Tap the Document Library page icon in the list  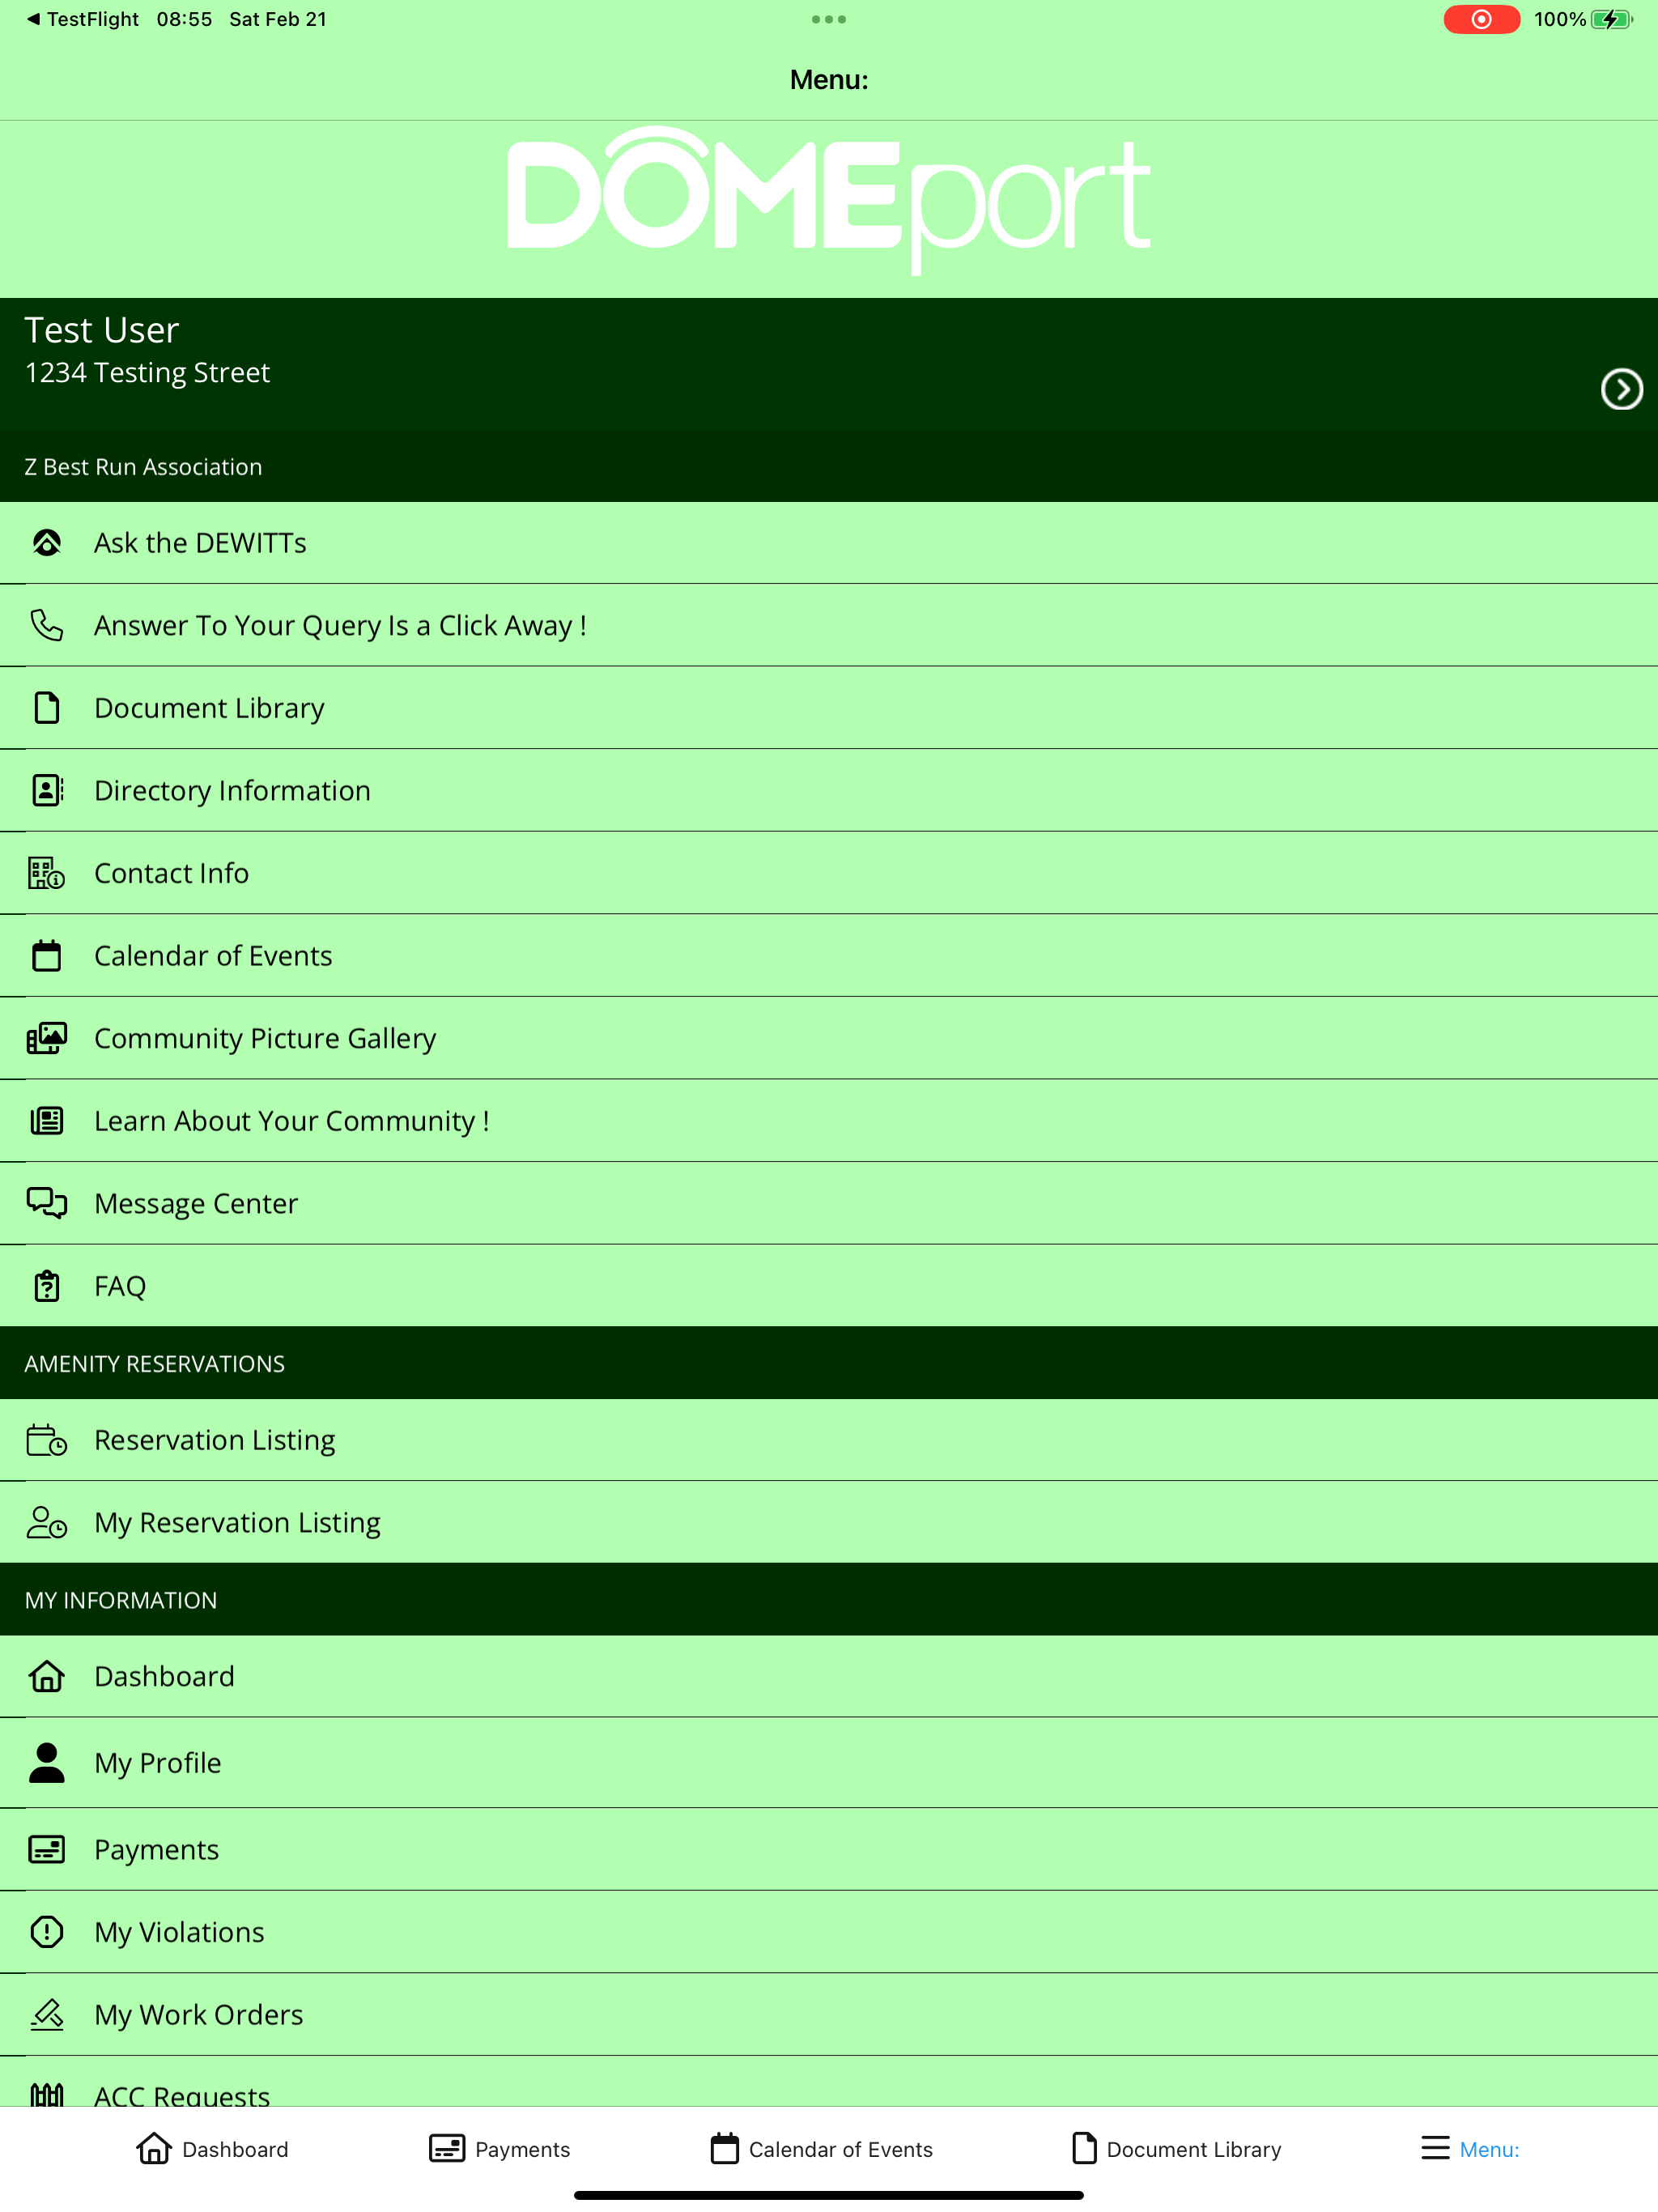pyautogui.click(x=46, y=707)
